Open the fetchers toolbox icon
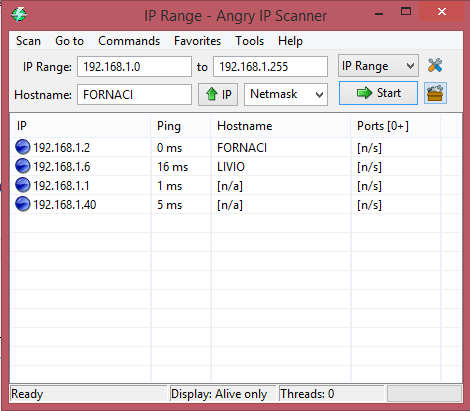470x411 pixels. click(435, 93)
